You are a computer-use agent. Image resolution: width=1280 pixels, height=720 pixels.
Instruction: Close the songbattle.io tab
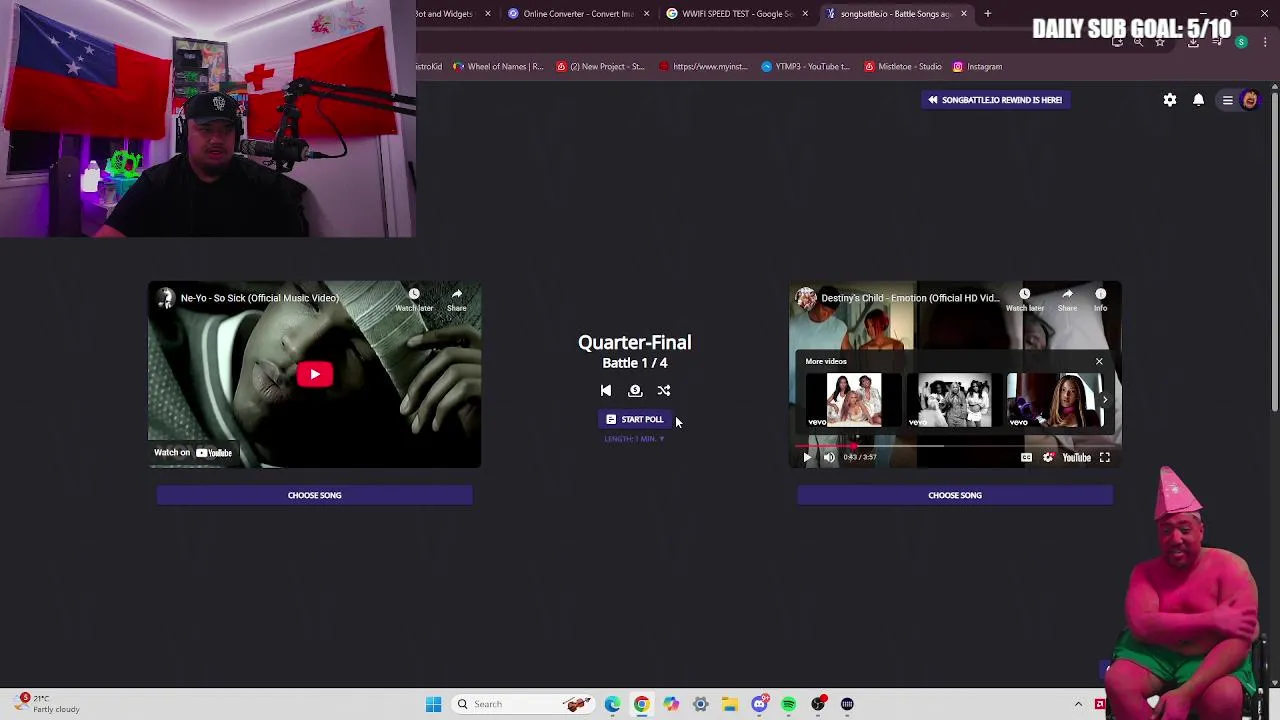pos(964,14)
